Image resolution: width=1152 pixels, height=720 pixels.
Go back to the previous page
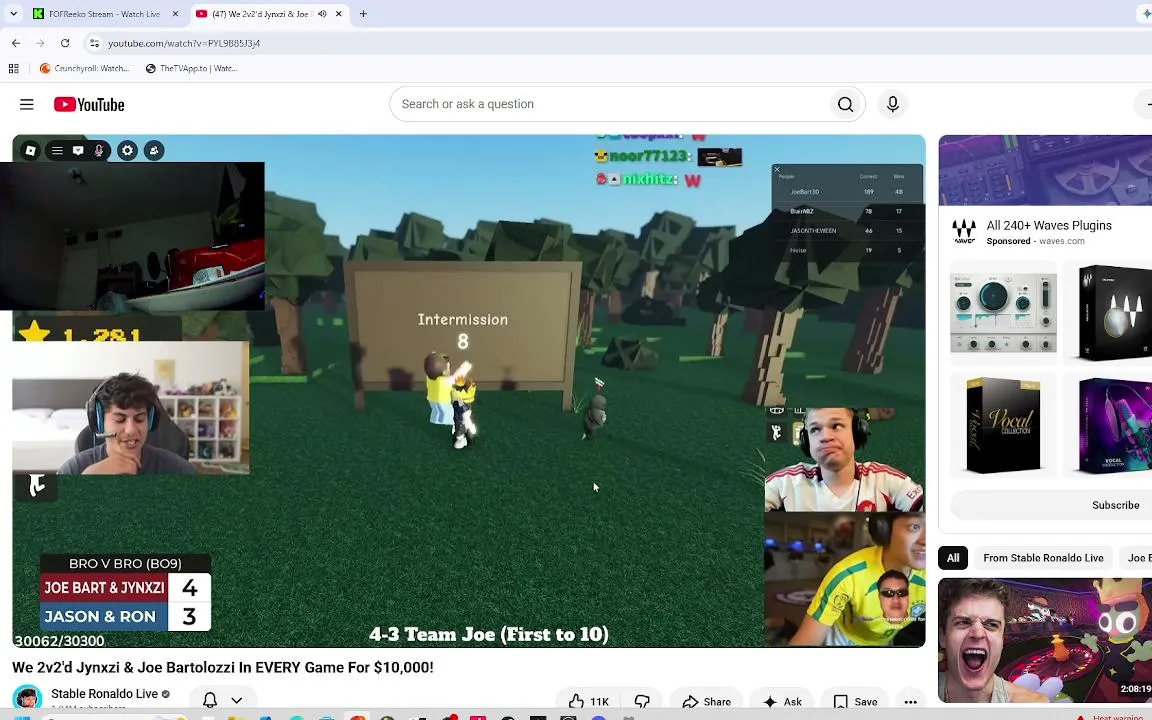point(16,43)
